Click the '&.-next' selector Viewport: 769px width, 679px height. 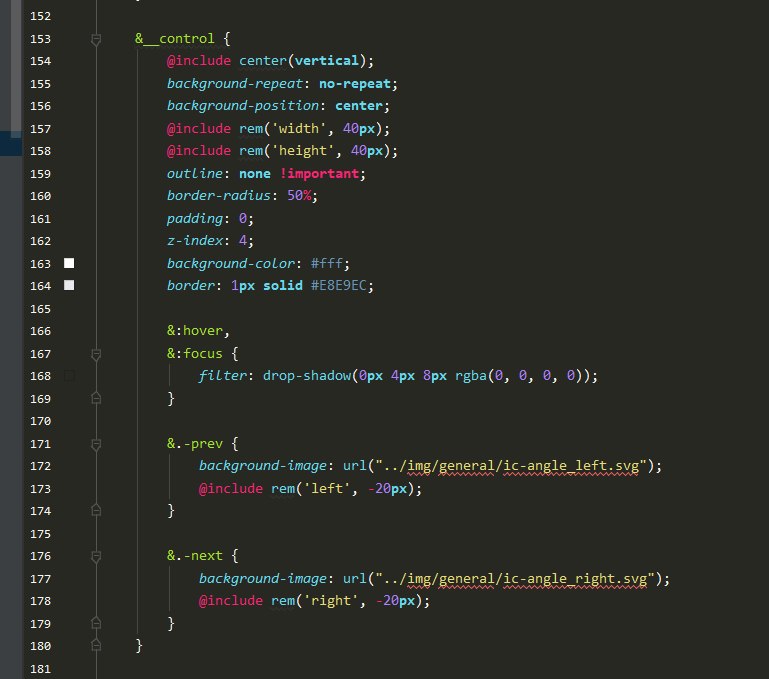tap(194, 556)
